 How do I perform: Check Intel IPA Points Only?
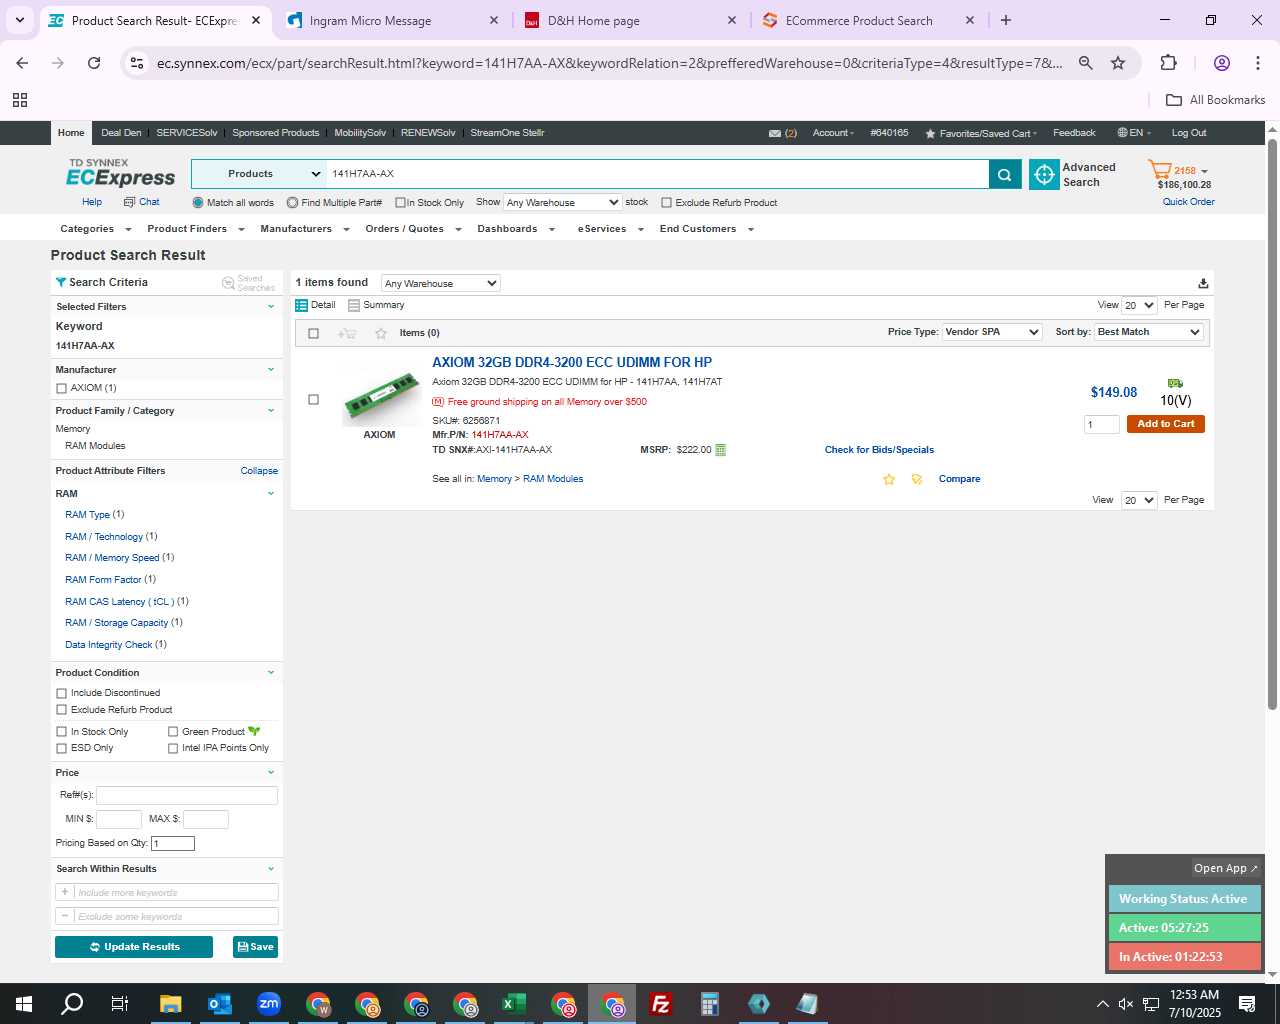[173, 748]
